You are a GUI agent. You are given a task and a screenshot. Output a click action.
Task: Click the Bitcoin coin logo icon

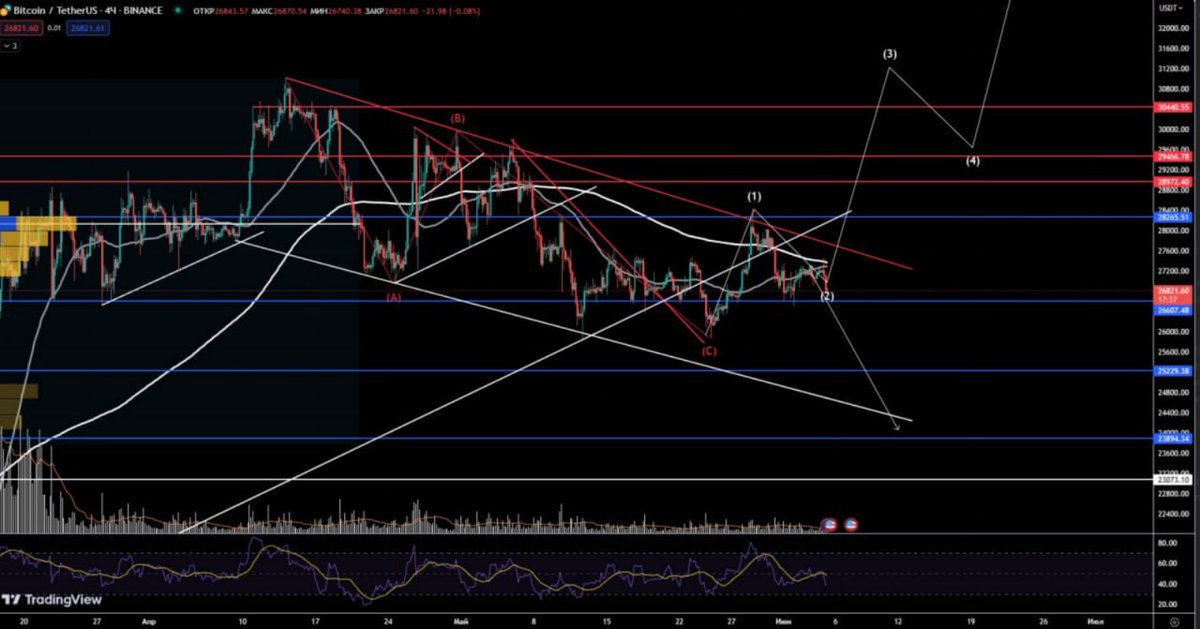click(6, 9)
